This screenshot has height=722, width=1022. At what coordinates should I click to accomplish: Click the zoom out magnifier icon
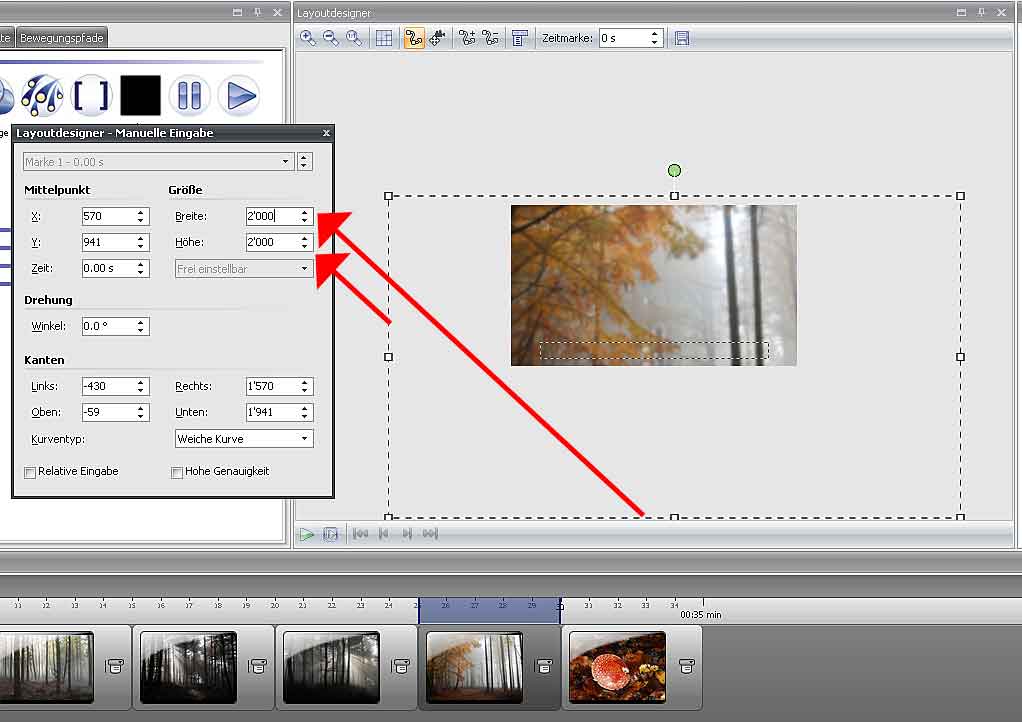coord(331,38)
